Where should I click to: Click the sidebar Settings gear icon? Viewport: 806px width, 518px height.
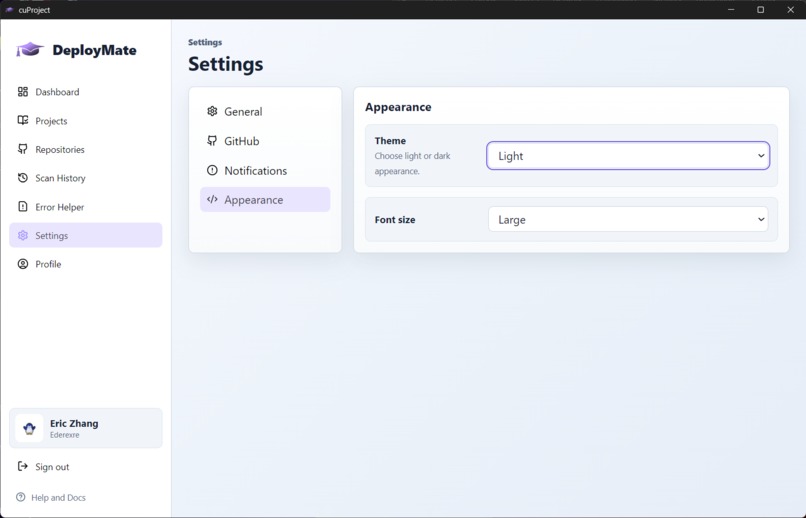[x=23, y=235]
